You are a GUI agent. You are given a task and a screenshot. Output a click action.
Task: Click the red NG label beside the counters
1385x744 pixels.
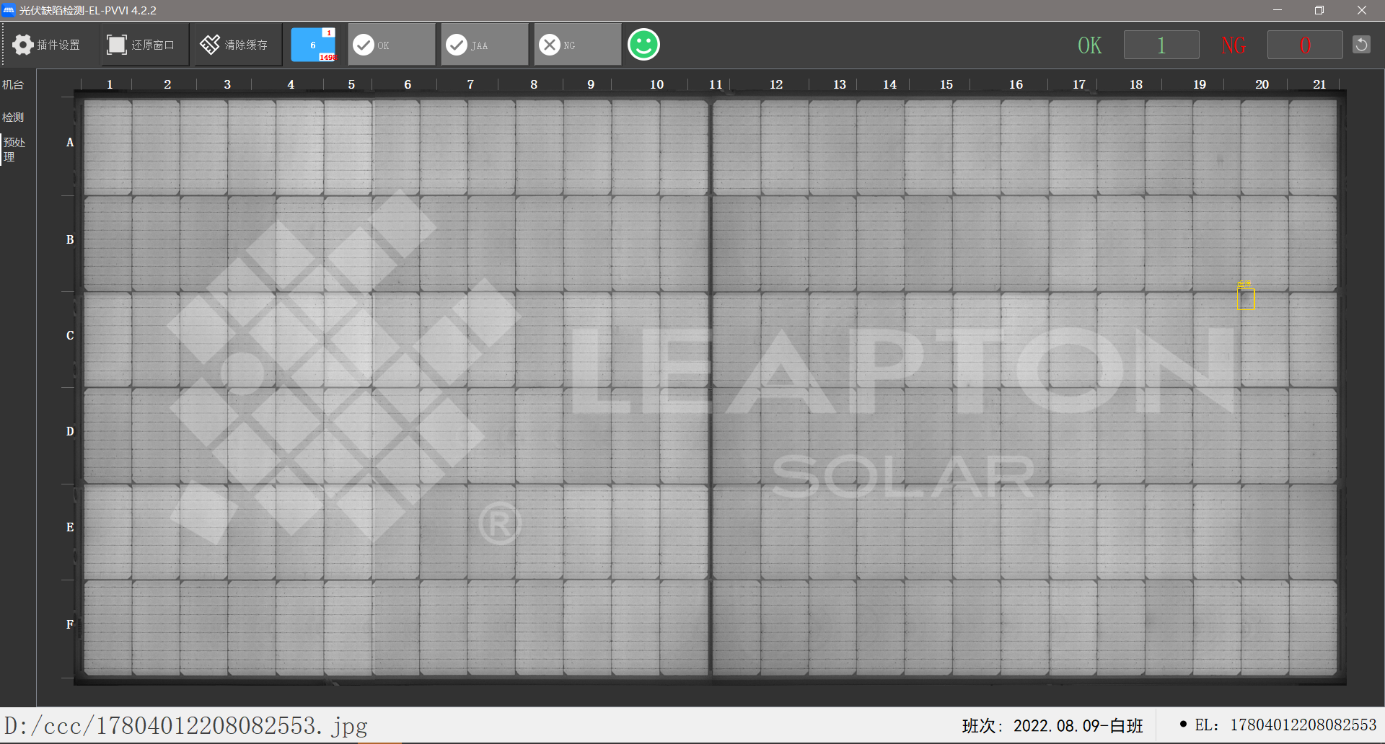(x=1233, y=45)
